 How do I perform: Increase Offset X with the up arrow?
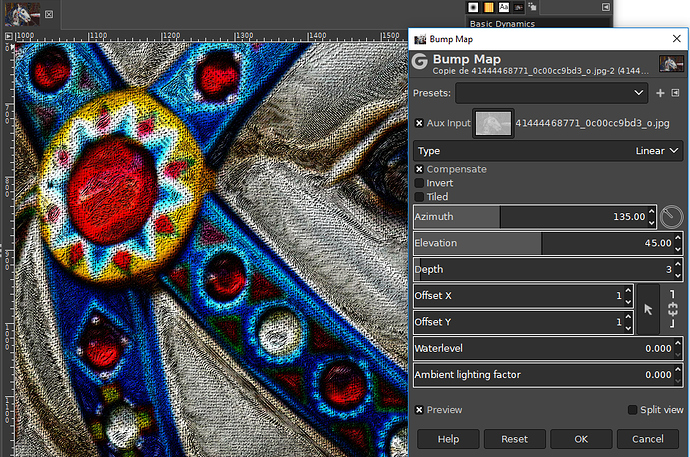(x=628, y=291)
